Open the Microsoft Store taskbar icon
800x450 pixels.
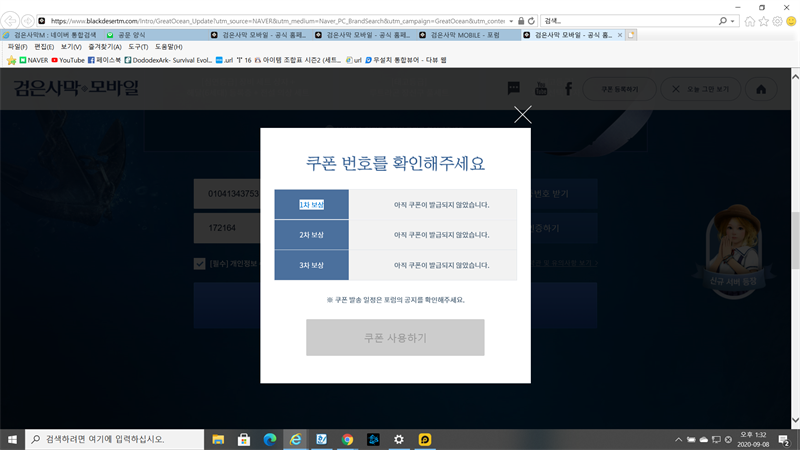[x=243, y=439]
